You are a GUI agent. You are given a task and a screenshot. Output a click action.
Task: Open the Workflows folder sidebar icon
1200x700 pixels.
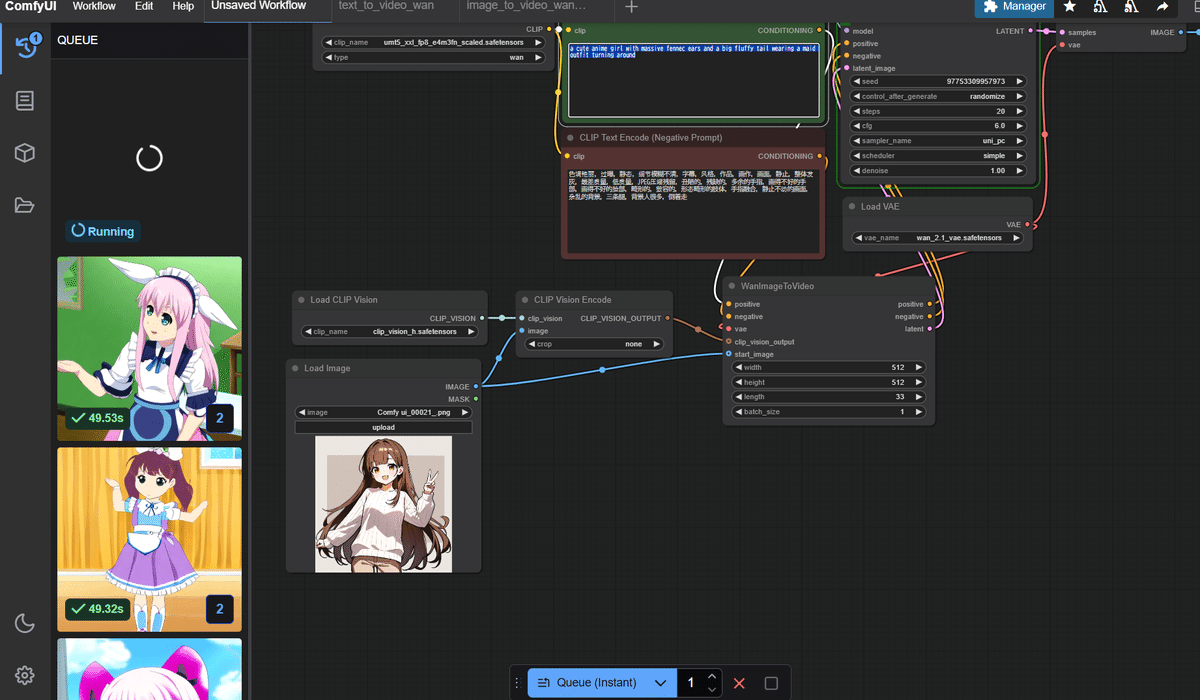25,205
